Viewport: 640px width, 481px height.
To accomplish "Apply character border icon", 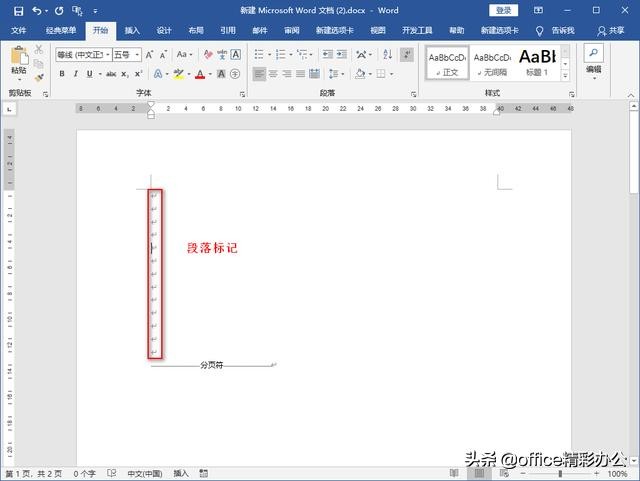I will tap(236, 54).
